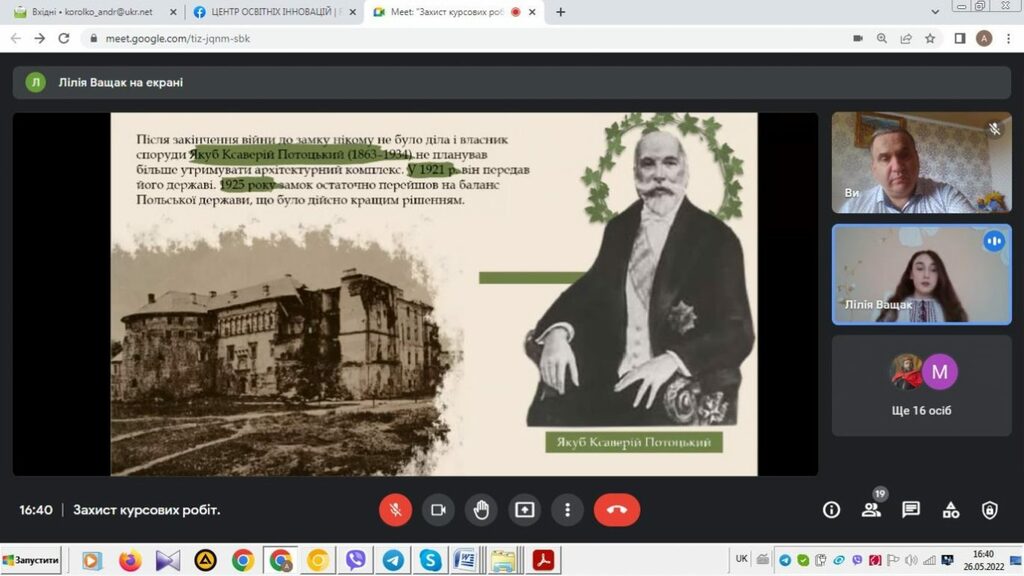Image resolution: width=1024 pixels, height=576 pixels.
Task: Open the three-dot more options menu in Meet
Action: coord(567,510)
